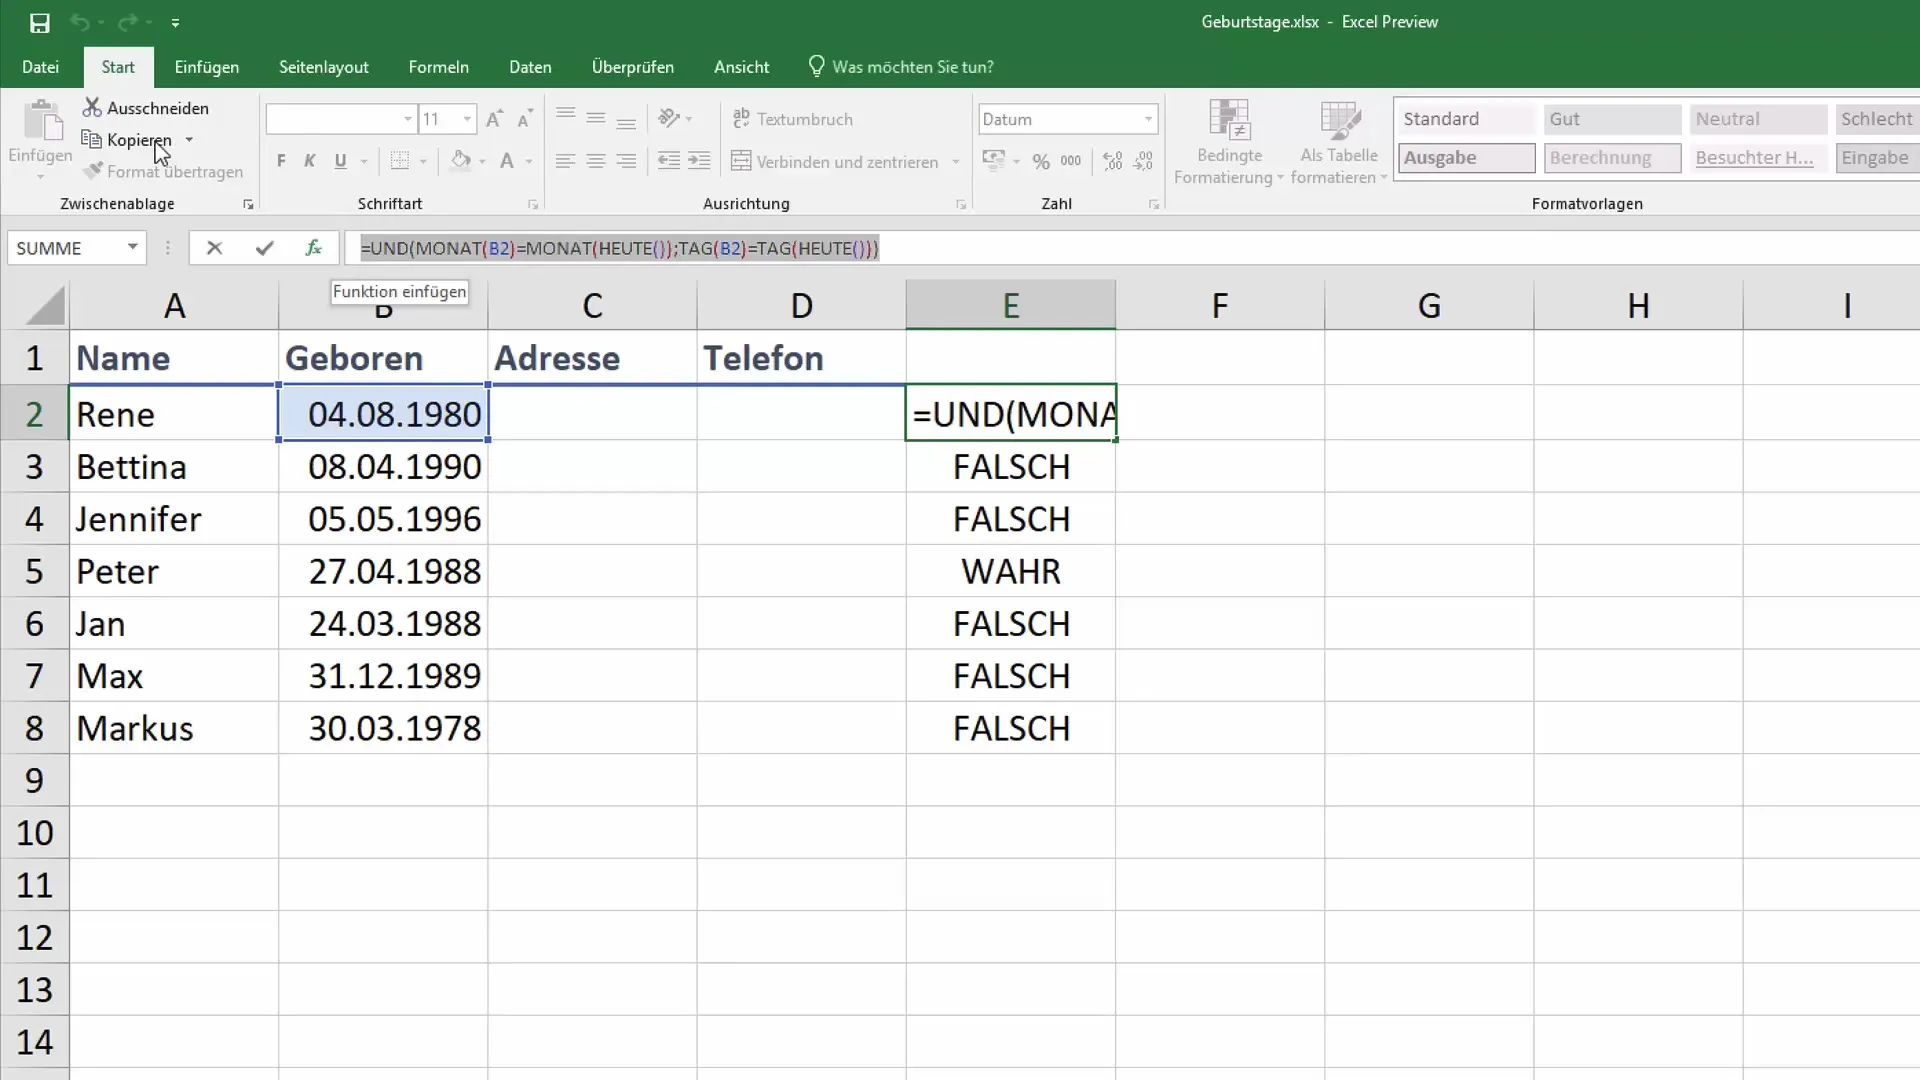Click the add decimal place icon
This screenshot has width=1920, height=1080.
1112,161
